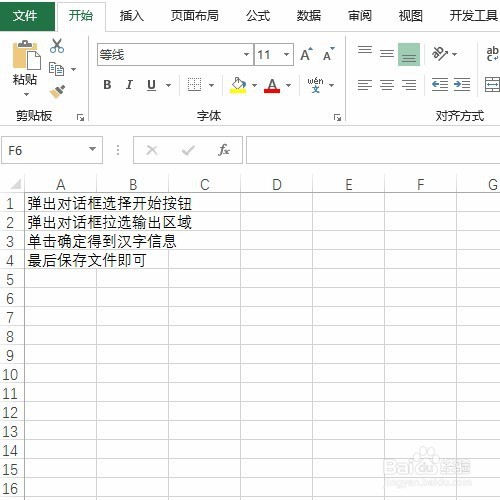Click cell with 弹出对话框拉选输出区域

pyautogui.click(x=61, y=222)
